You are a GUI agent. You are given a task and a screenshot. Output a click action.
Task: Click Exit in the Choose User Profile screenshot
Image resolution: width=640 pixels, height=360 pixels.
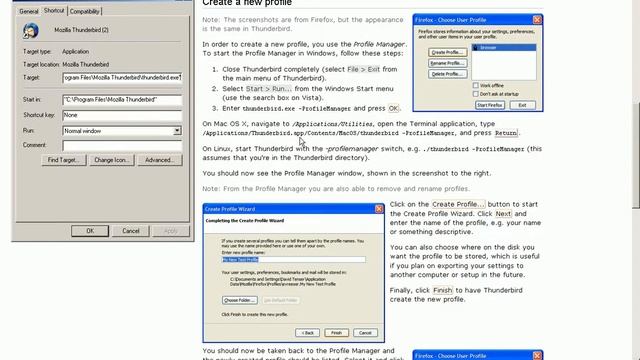(522, 105)
